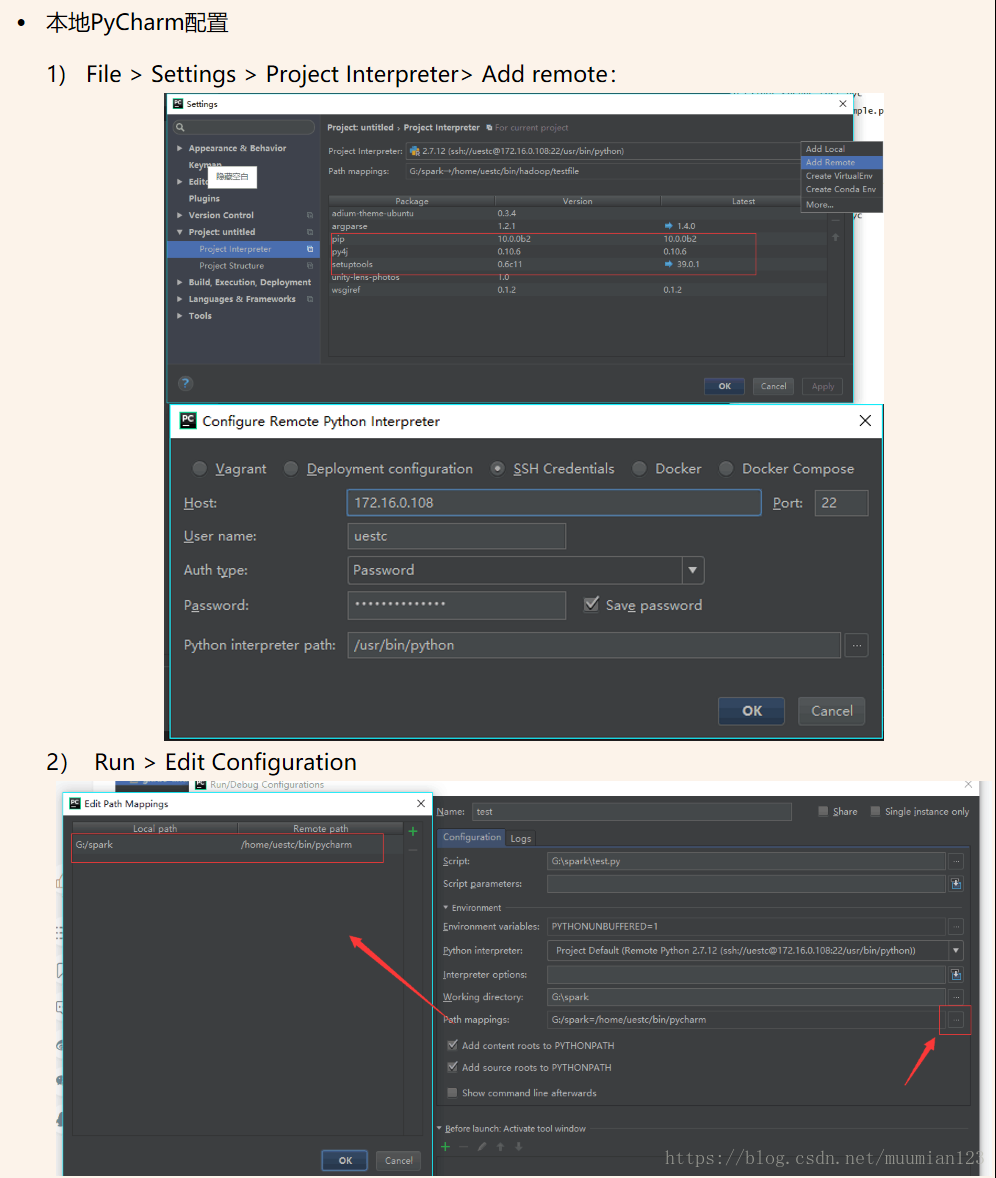The height and width of the screenshot is (1178, 996).
Task: Enable Show command line afterwards
Action: [452, 1092]
